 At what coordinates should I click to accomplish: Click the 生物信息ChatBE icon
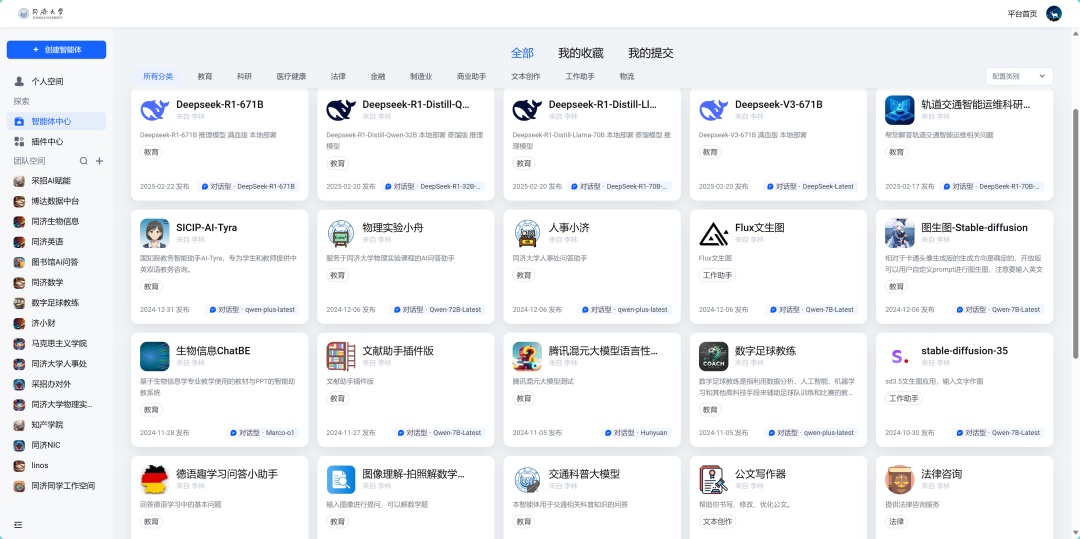coord(154,357)
